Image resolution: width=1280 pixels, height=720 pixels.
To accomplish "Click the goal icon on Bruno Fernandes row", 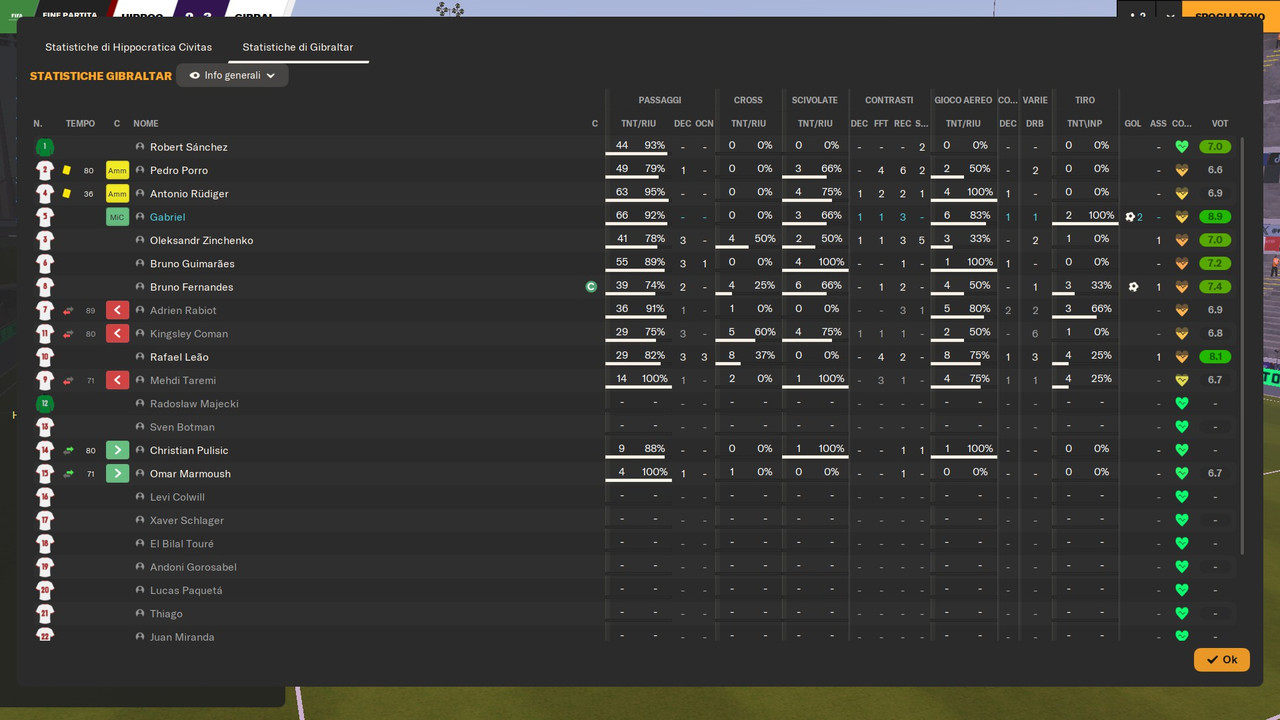I will tap(1133, 287).
